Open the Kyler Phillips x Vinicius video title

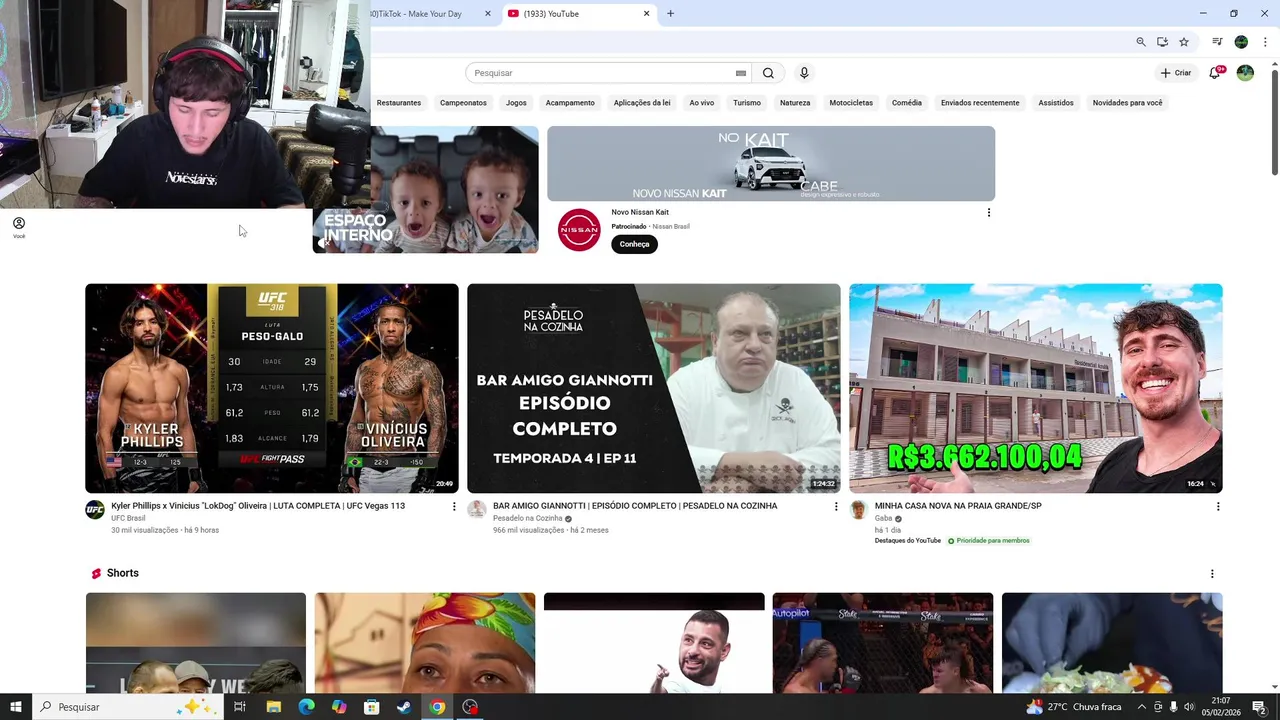pyautogui.click(x=258, y=506)
